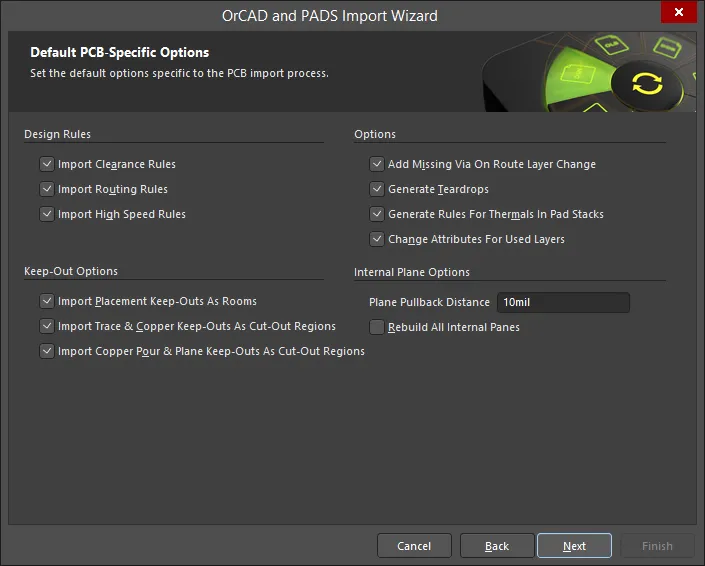Image resolution: width=705 pixels, height=566 pixels.
Task: Toggle Import Routing Rules checkbox
Action: tap(47, 189)
